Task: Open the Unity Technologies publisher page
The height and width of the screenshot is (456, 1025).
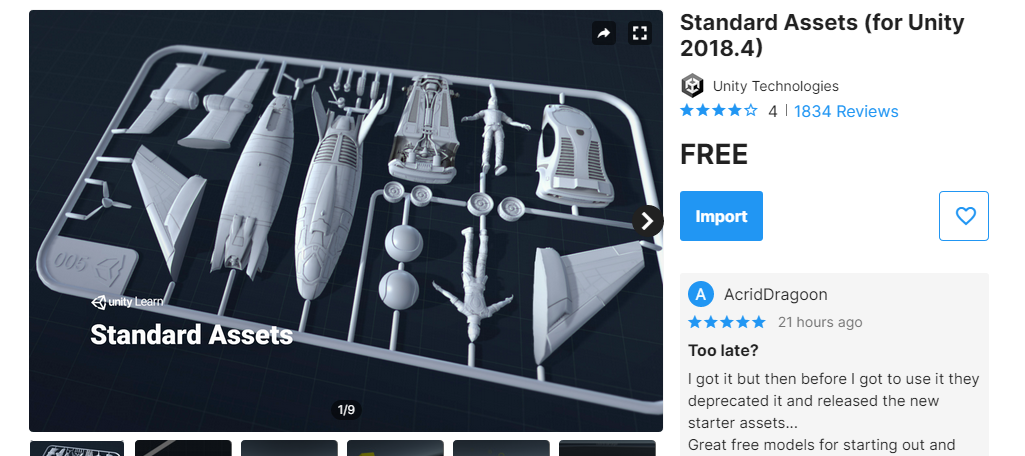Action: pos(775,86)
